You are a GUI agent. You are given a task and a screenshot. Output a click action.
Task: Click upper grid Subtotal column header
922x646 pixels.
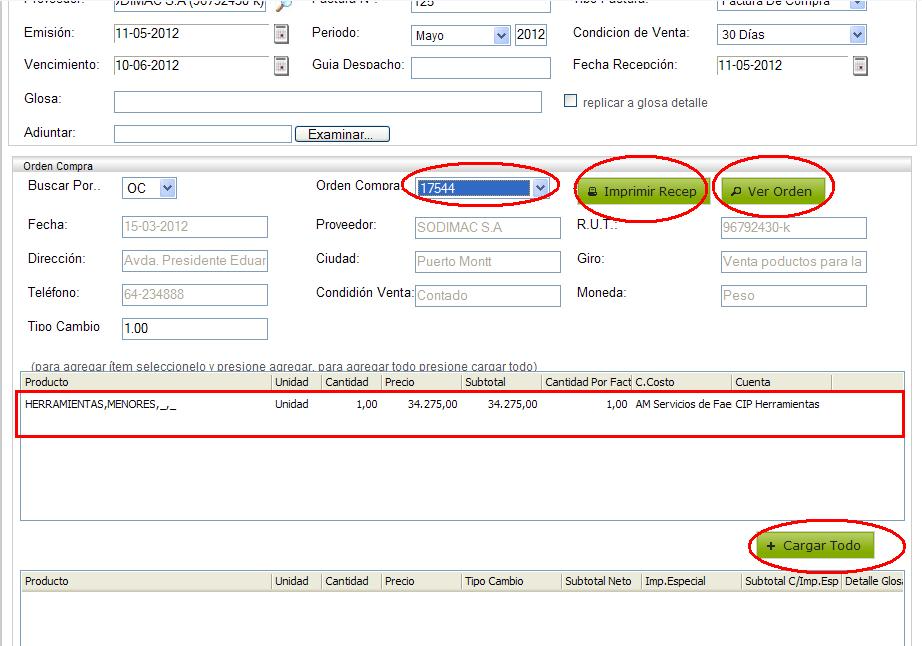click(501, 382)
